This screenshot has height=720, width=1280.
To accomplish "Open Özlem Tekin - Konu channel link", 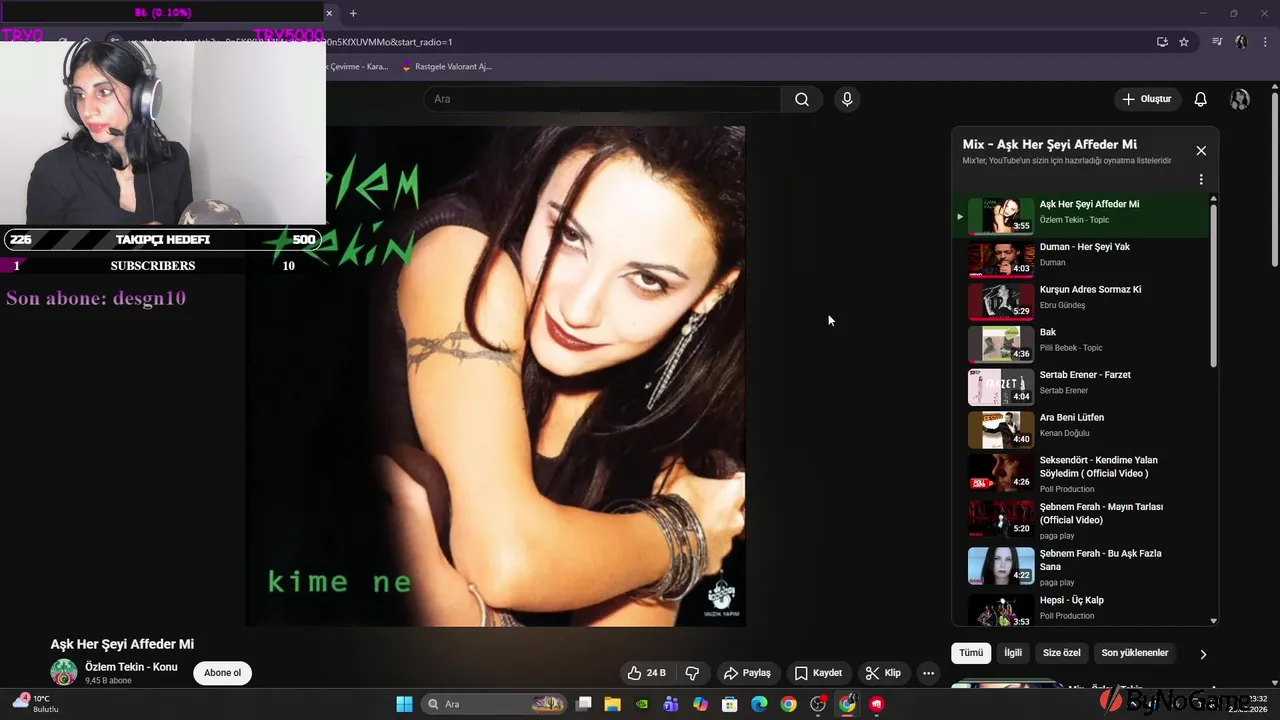I will (131, 667).
